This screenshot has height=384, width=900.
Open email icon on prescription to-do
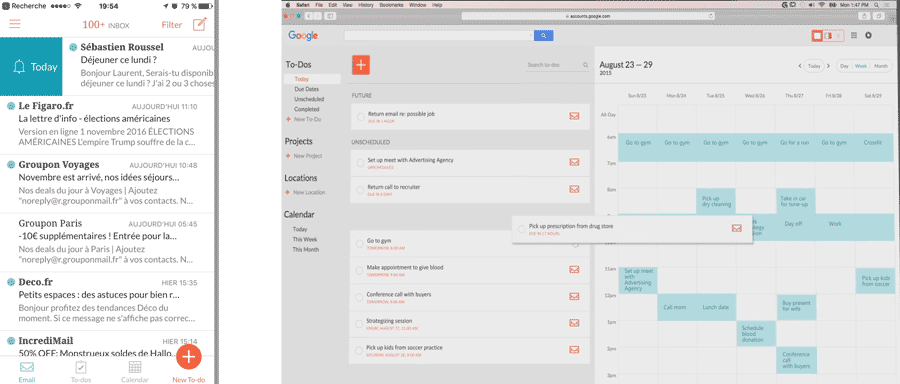pyautogui.click(x=737, y=228)
